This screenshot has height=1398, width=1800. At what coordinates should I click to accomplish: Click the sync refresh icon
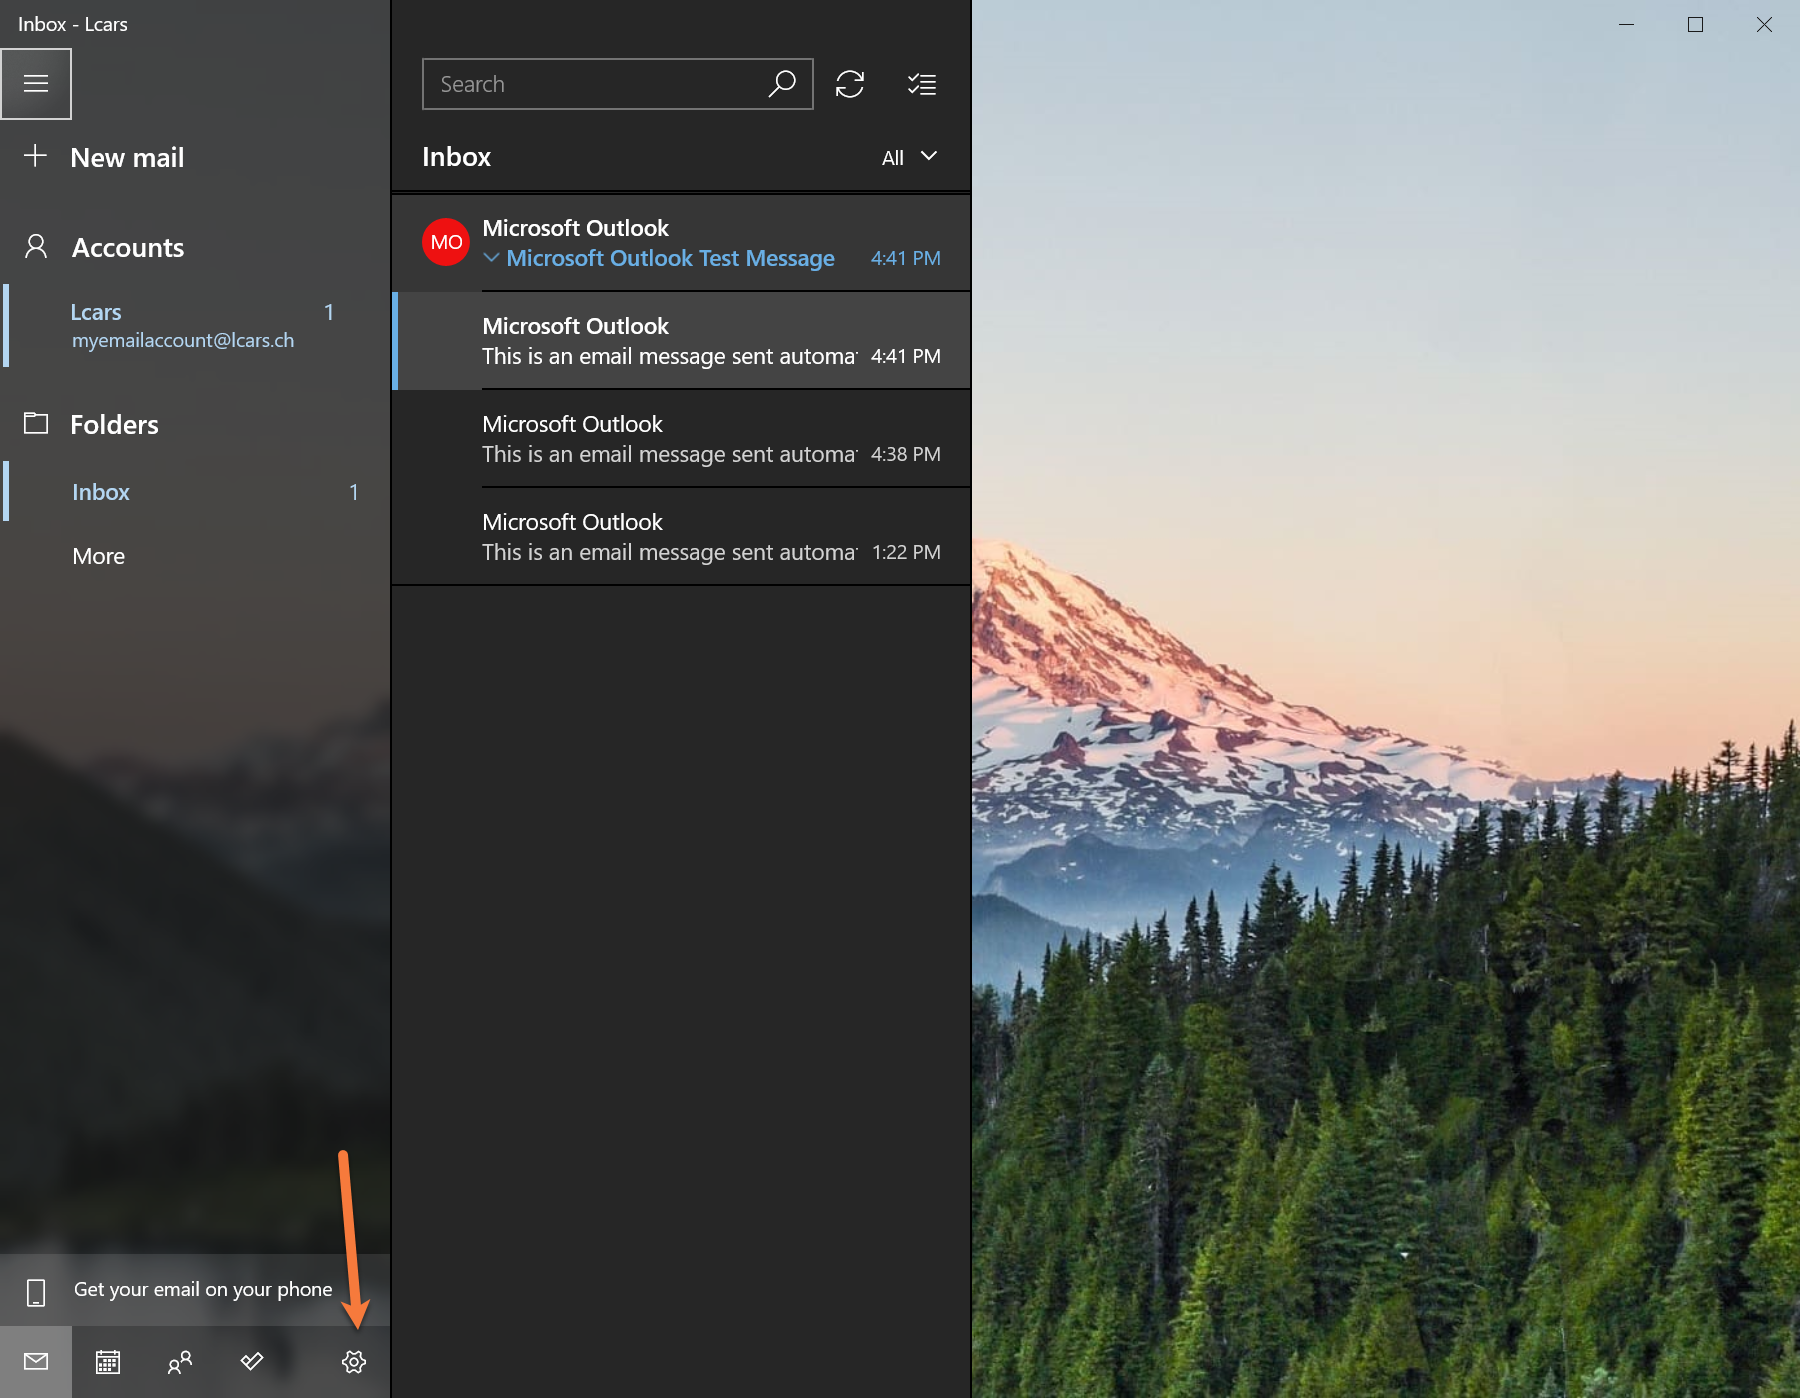tap(850, 84)
